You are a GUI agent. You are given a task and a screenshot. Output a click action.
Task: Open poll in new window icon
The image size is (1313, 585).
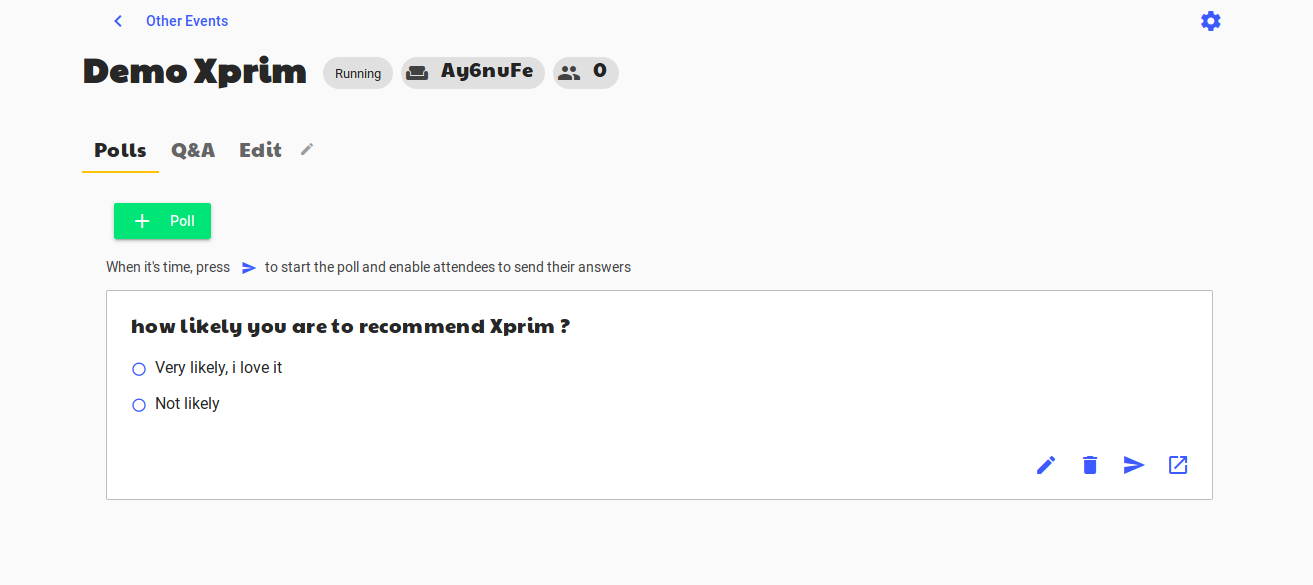pyautogui.click(x=1178, y=465)
